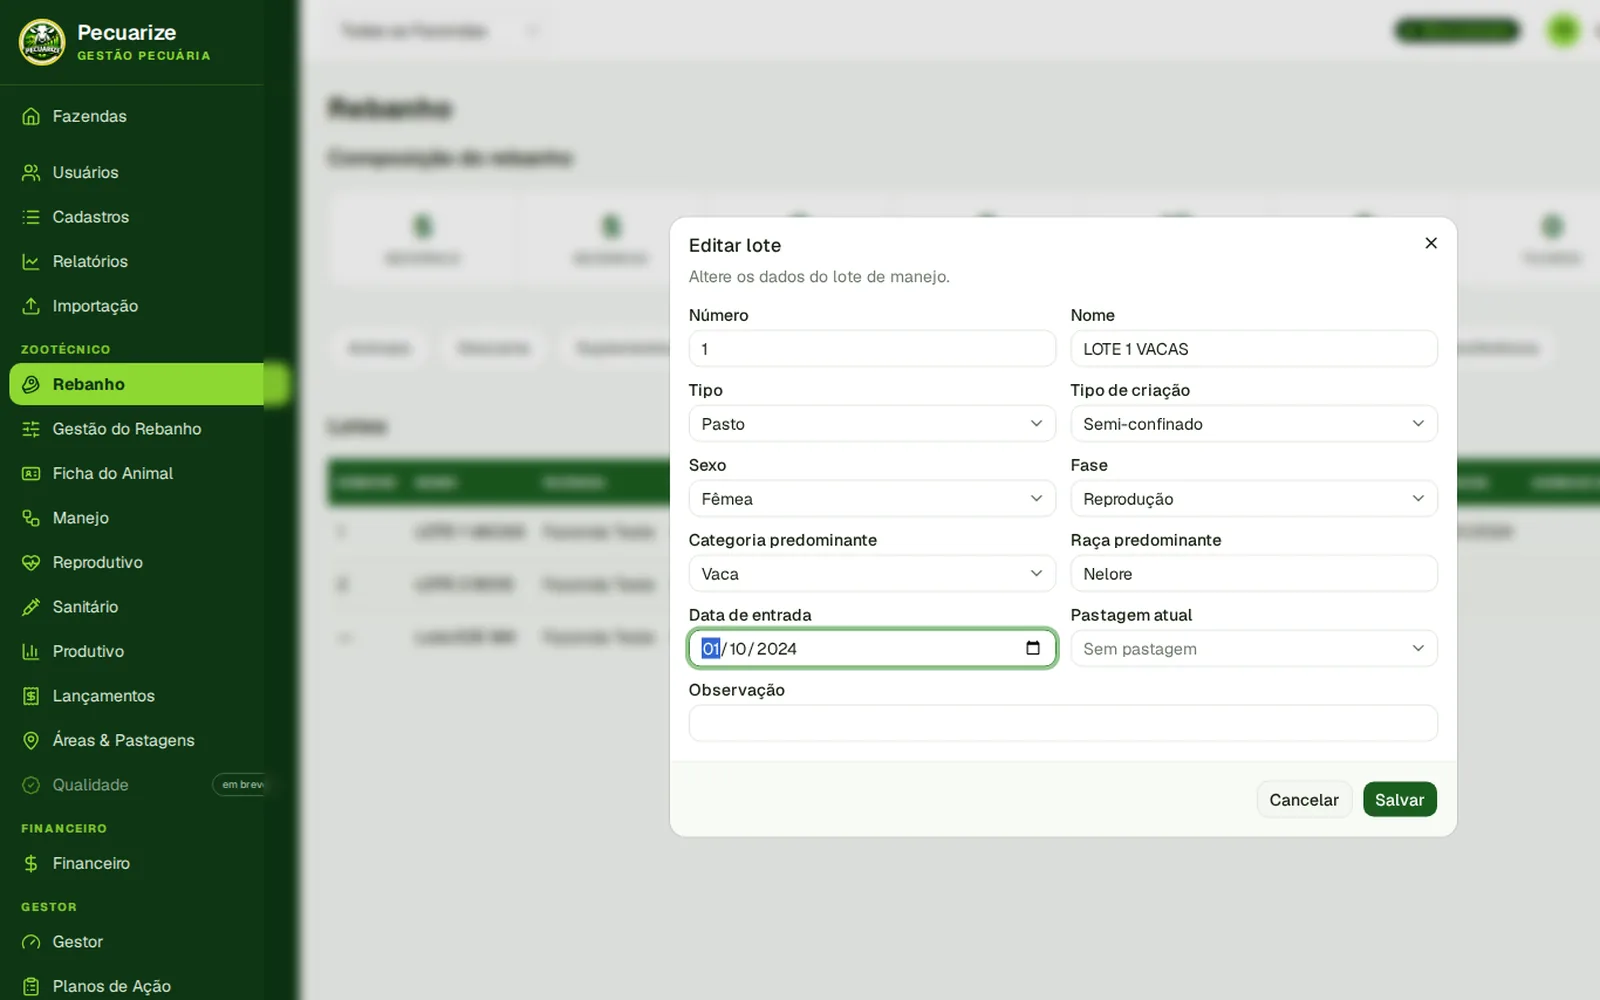
Task: Open Pastagem atual dropdown
Action: point(1254,649)
